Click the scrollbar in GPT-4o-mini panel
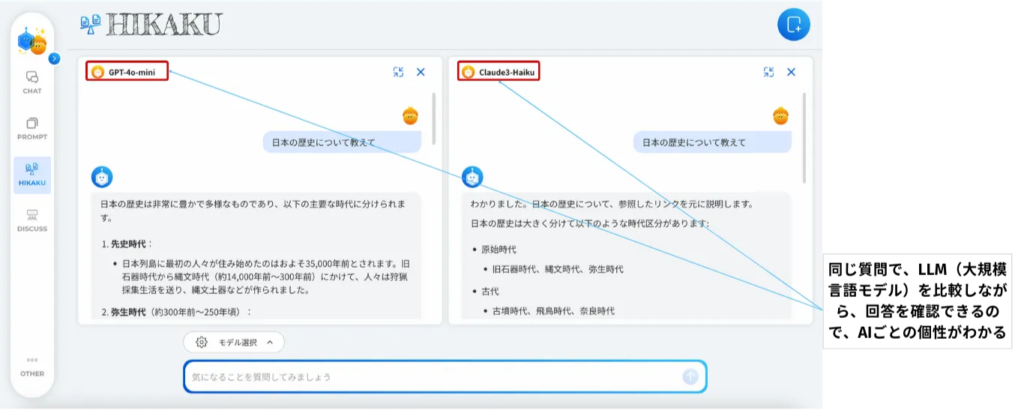 433,125
